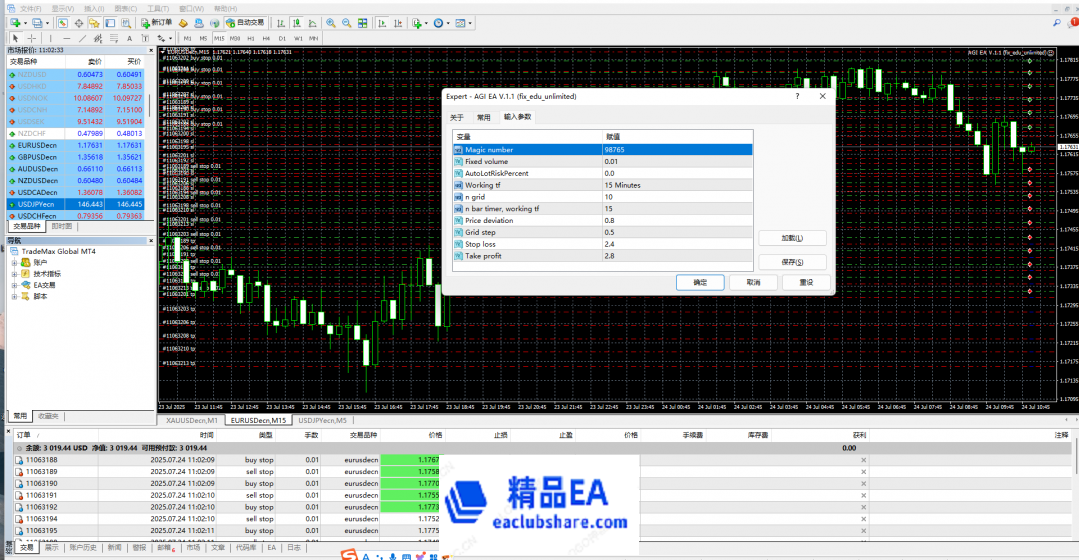This screenshot has height=560, width=1079.
Task: Switch chart to H4 timeframe
Action: coord(266,39)
